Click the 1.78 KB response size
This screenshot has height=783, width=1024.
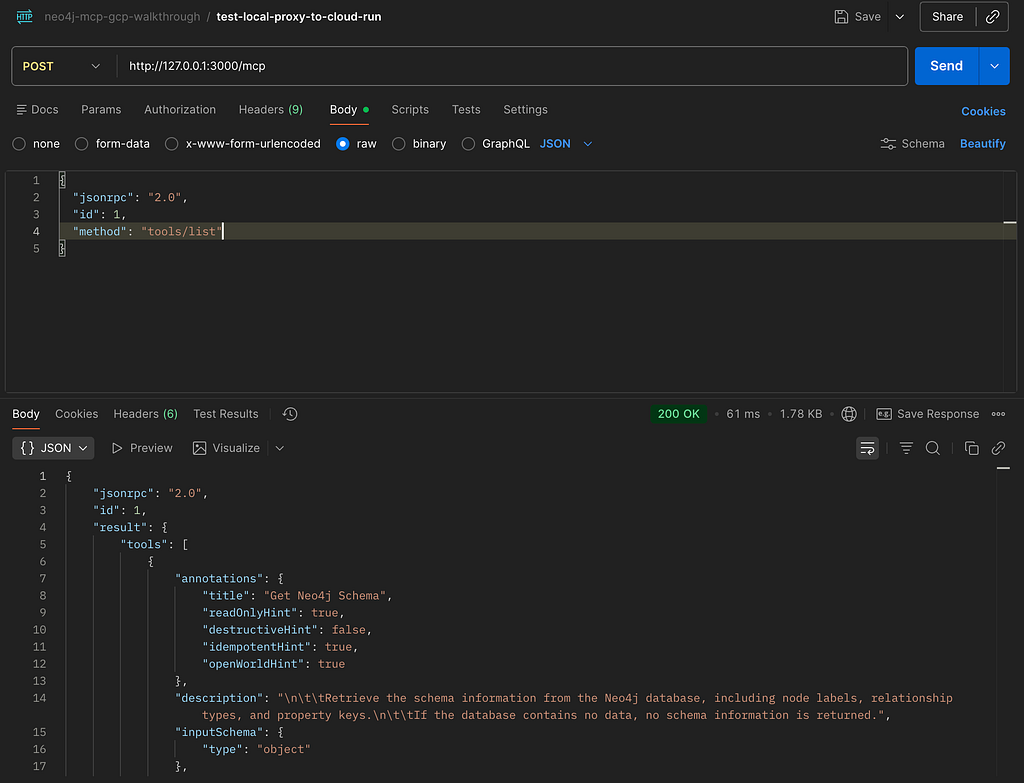click(801, 414)
